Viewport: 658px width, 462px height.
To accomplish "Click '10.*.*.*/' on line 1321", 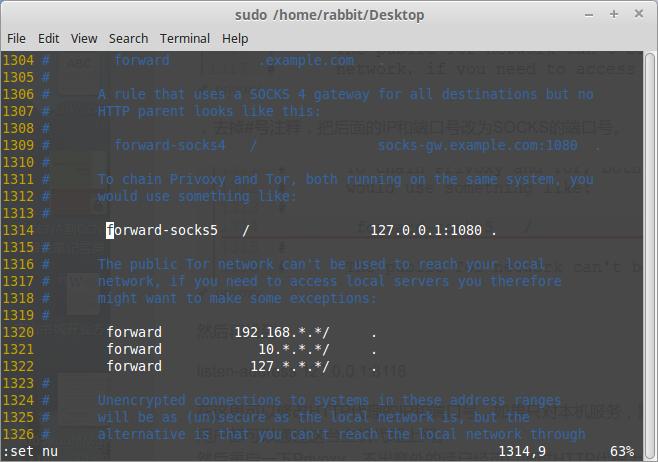I will pos(294,349).
